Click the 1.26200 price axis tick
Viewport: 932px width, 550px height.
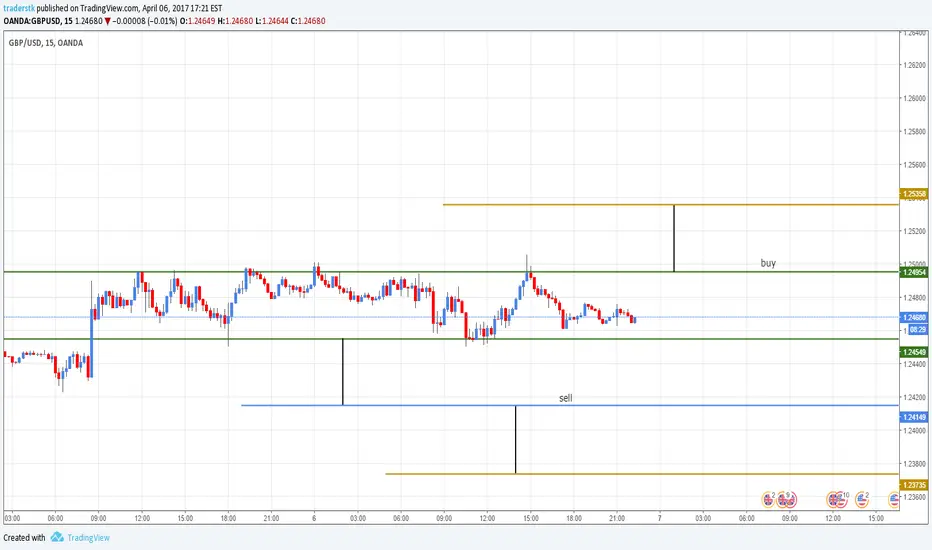click(915, 65)
